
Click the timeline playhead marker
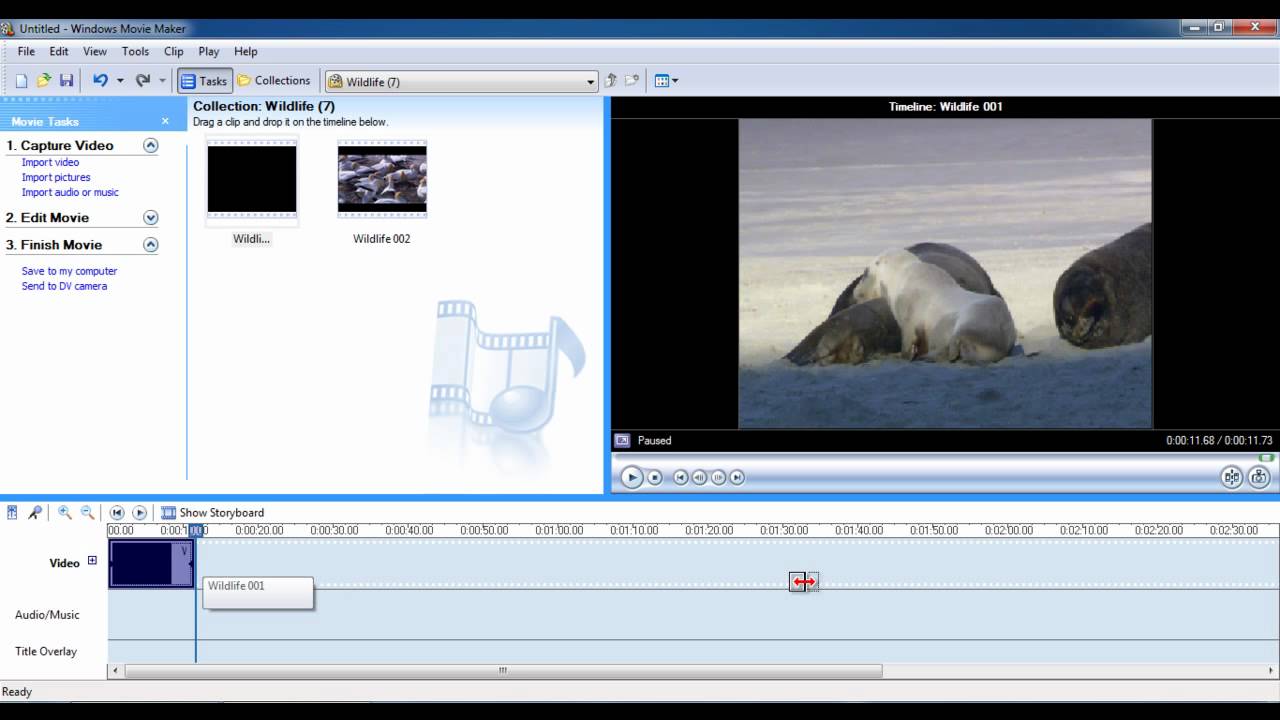(197, 530)
